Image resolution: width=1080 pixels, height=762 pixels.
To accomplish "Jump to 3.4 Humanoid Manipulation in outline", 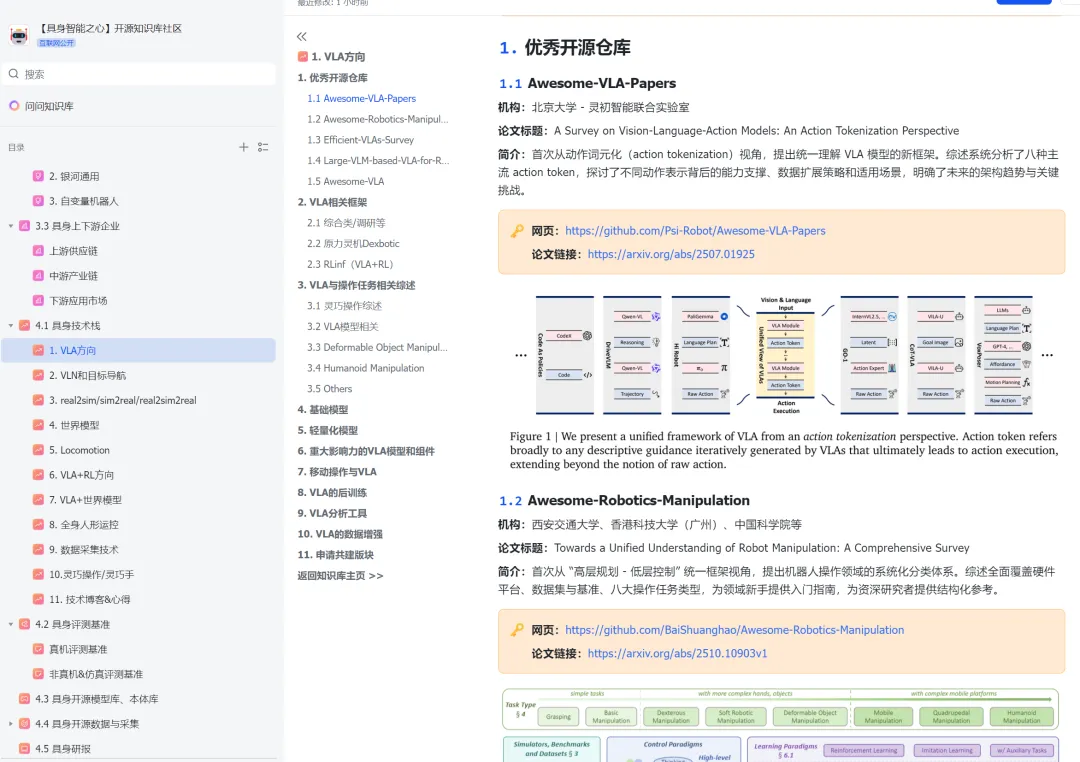I will click(x=366, y=368).
